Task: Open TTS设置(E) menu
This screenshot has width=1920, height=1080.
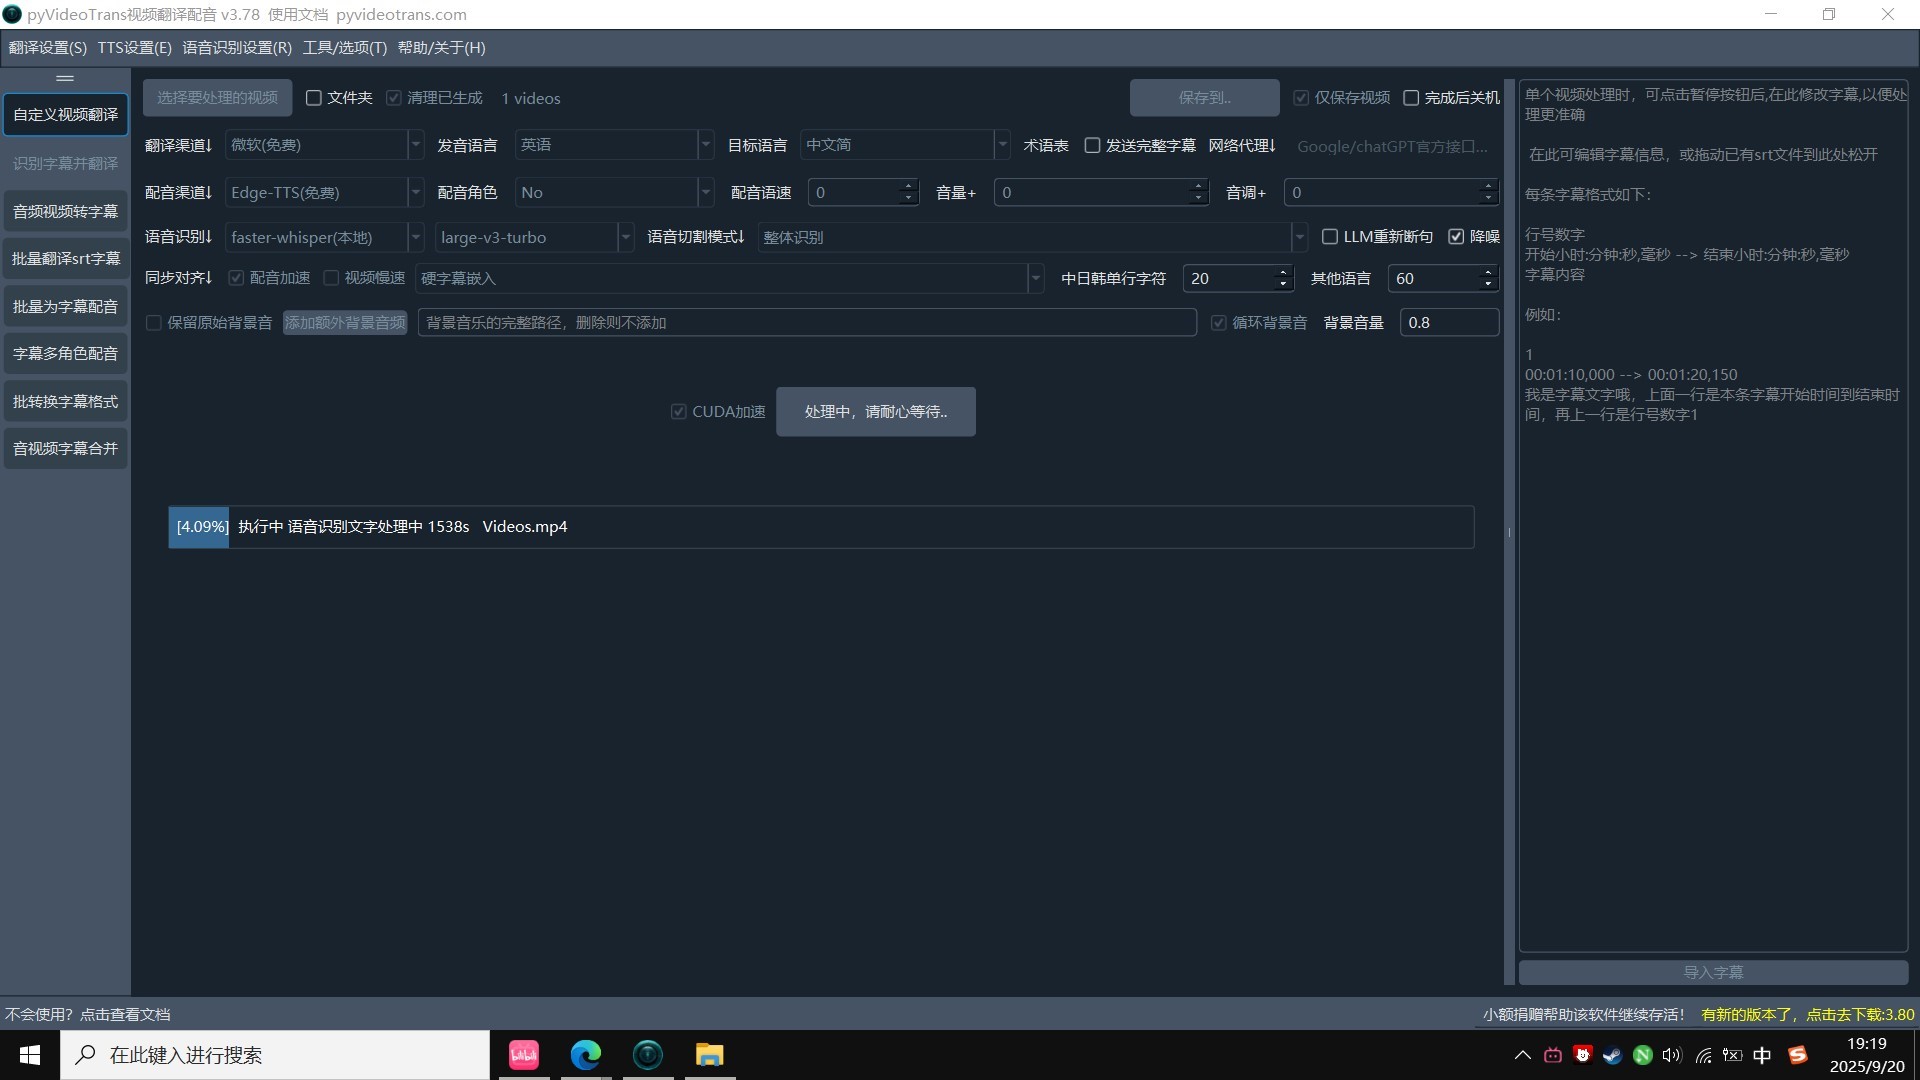Action: click(x=135, y=48)
